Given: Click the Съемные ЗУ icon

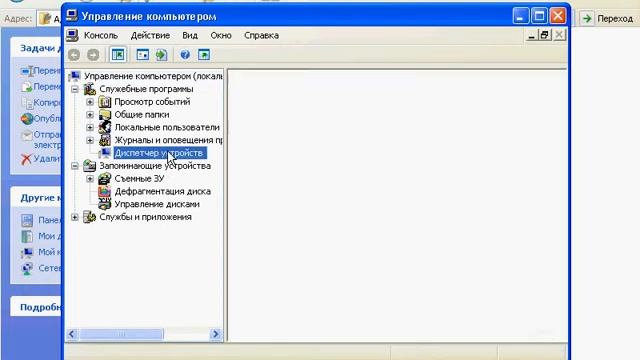Looking at the screenshot, I should point(105,179).
